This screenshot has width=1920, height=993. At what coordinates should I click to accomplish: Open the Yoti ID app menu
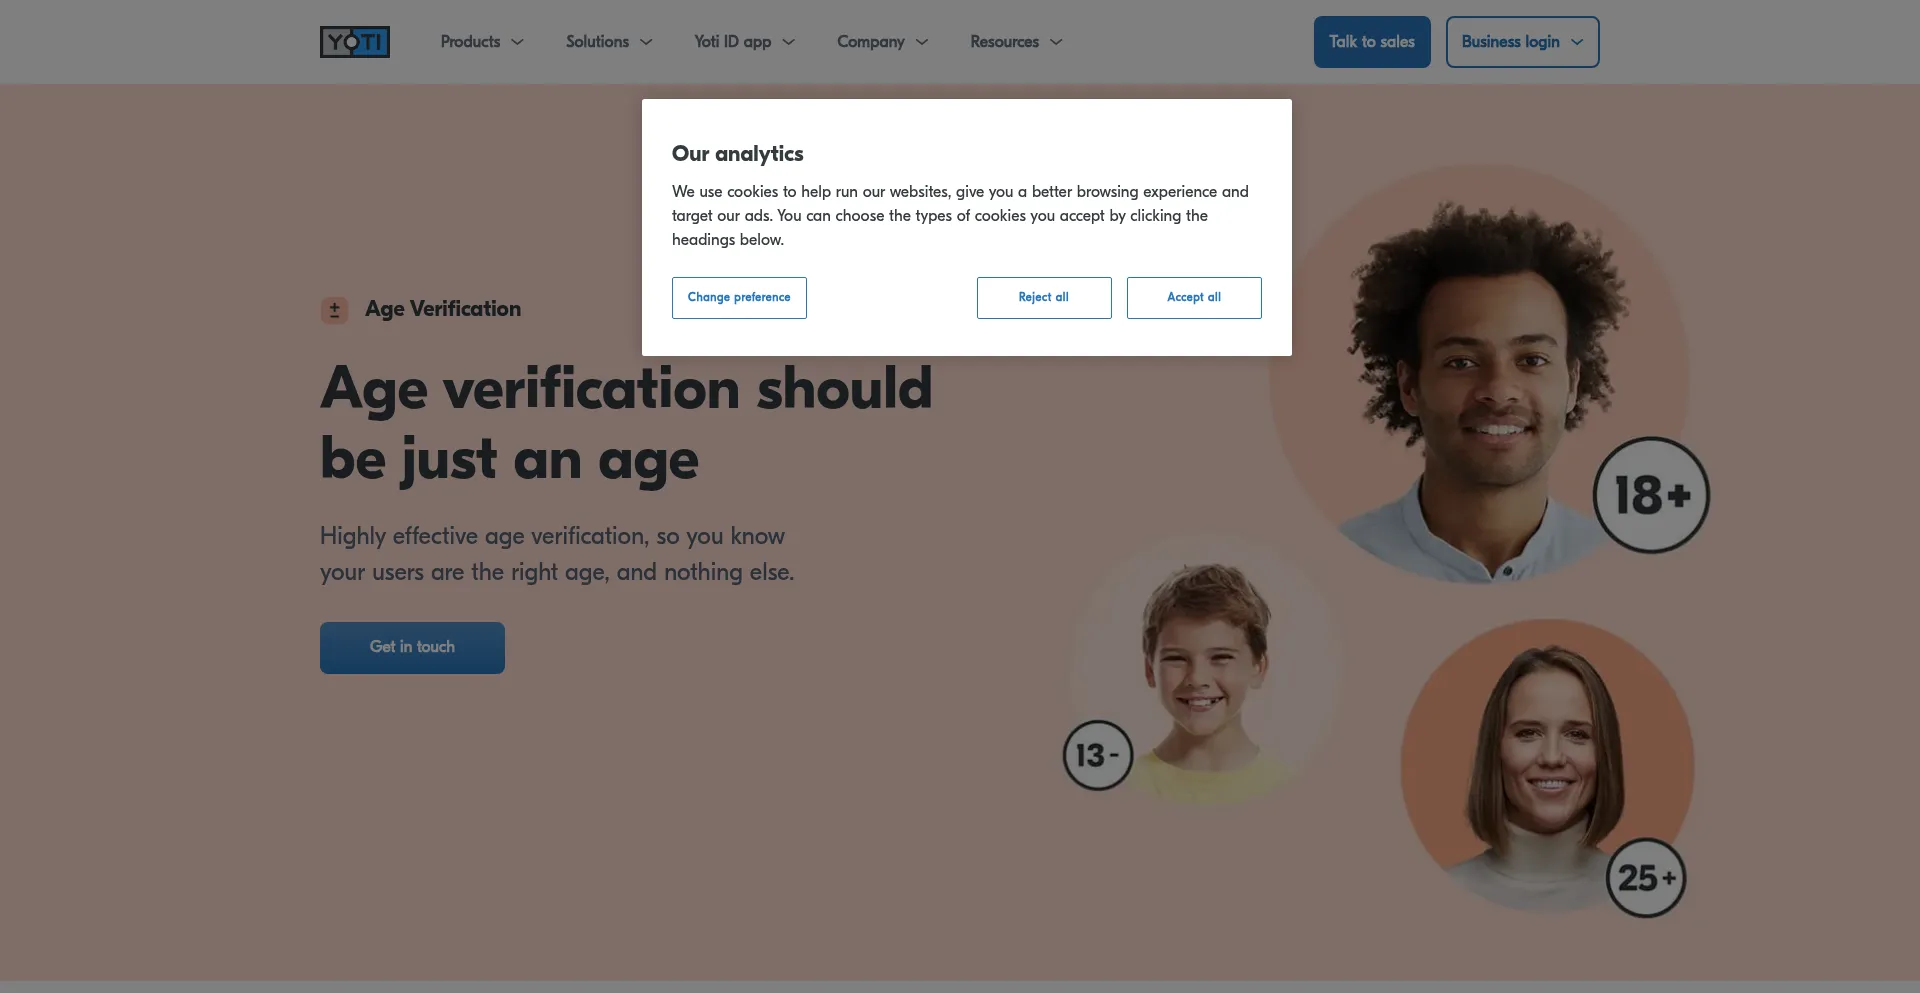(744, 42)
